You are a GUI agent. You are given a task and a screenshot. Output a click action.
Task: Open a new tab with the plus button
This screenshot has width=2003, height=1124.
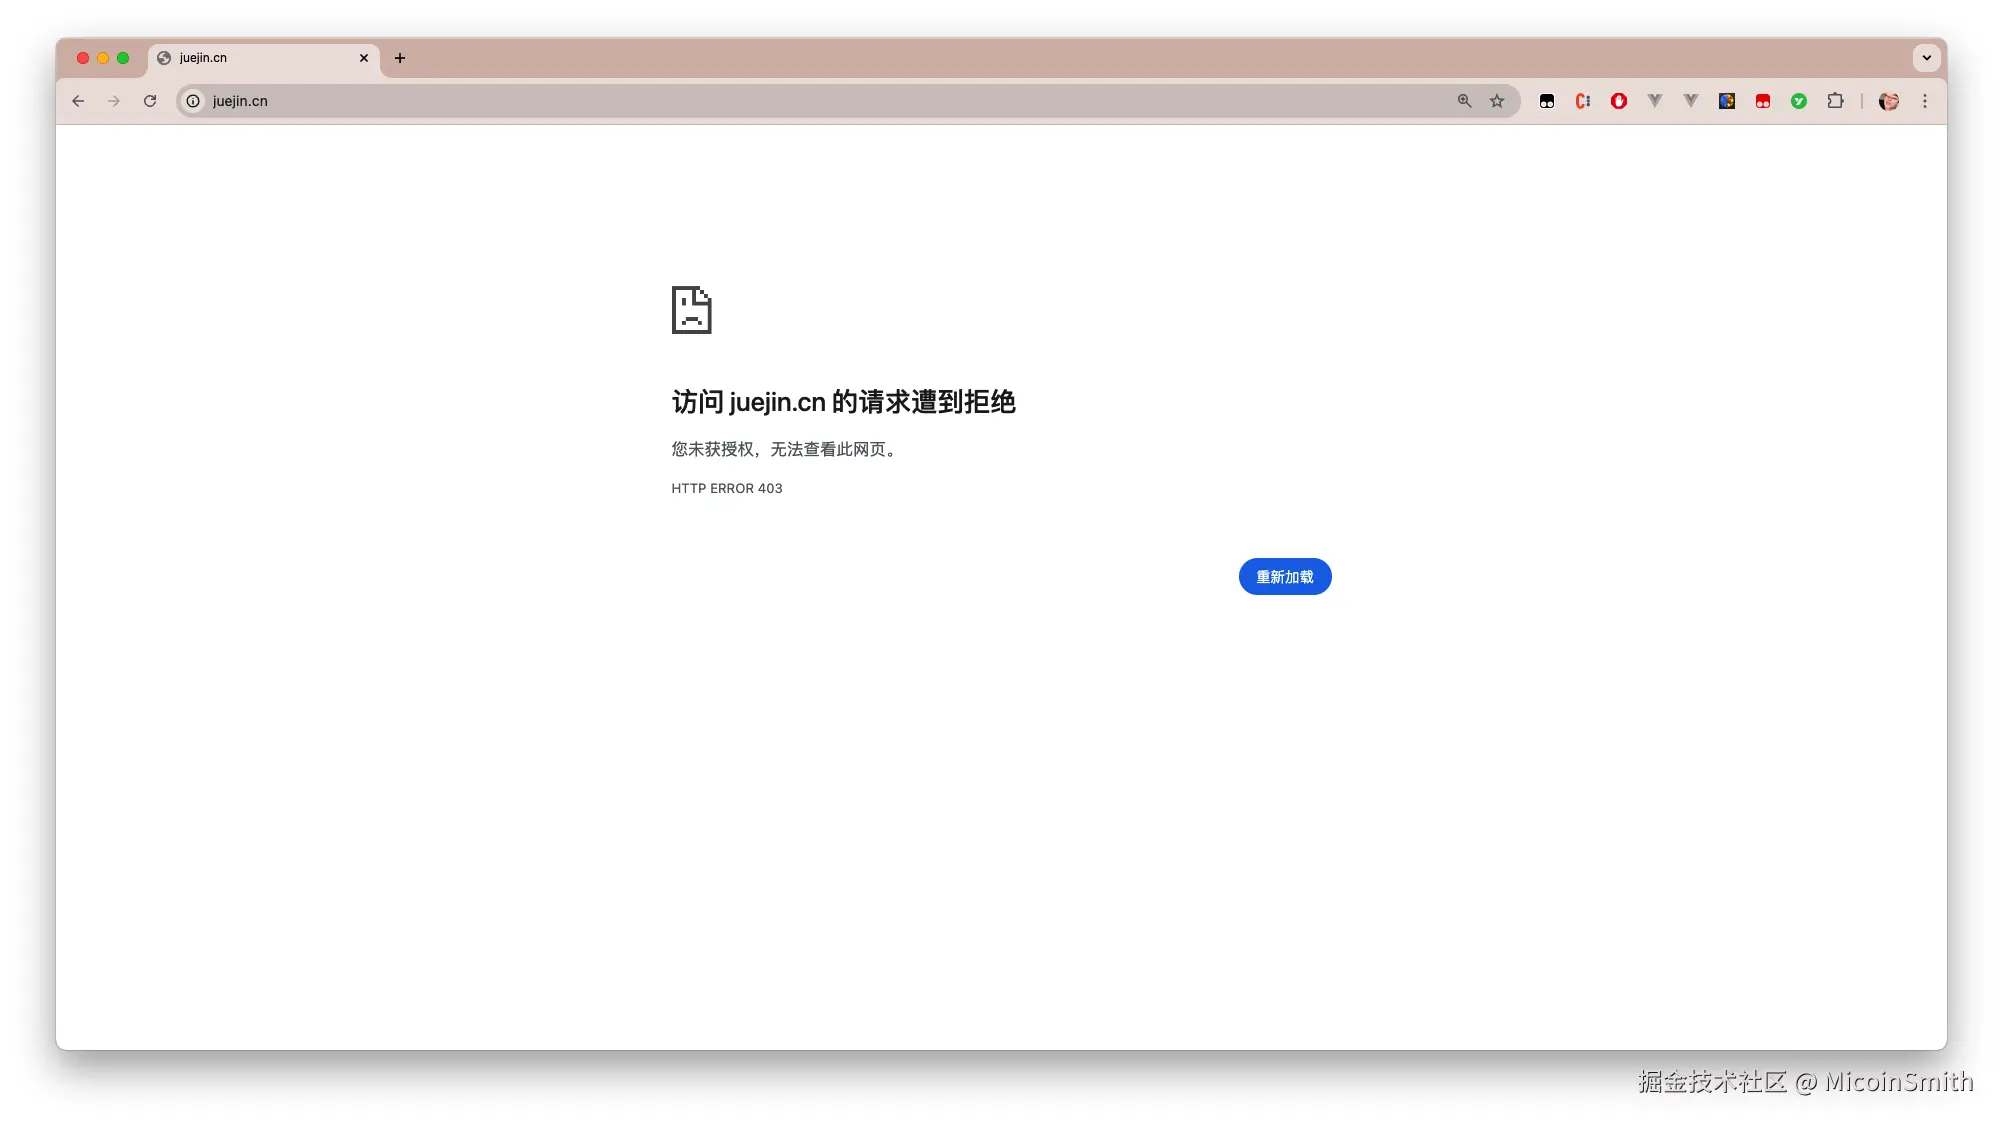[x=400, y=58]
